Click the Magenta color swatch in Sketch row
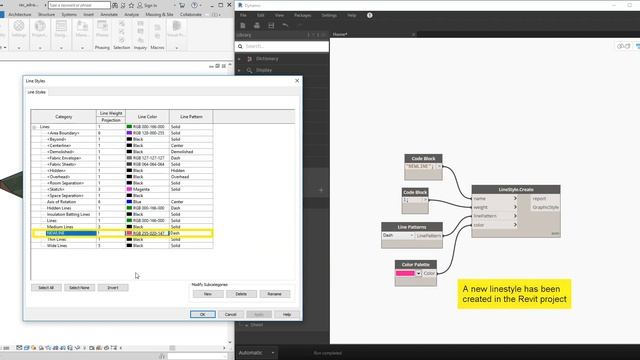640x360 pixels. [x=129, y=189]
